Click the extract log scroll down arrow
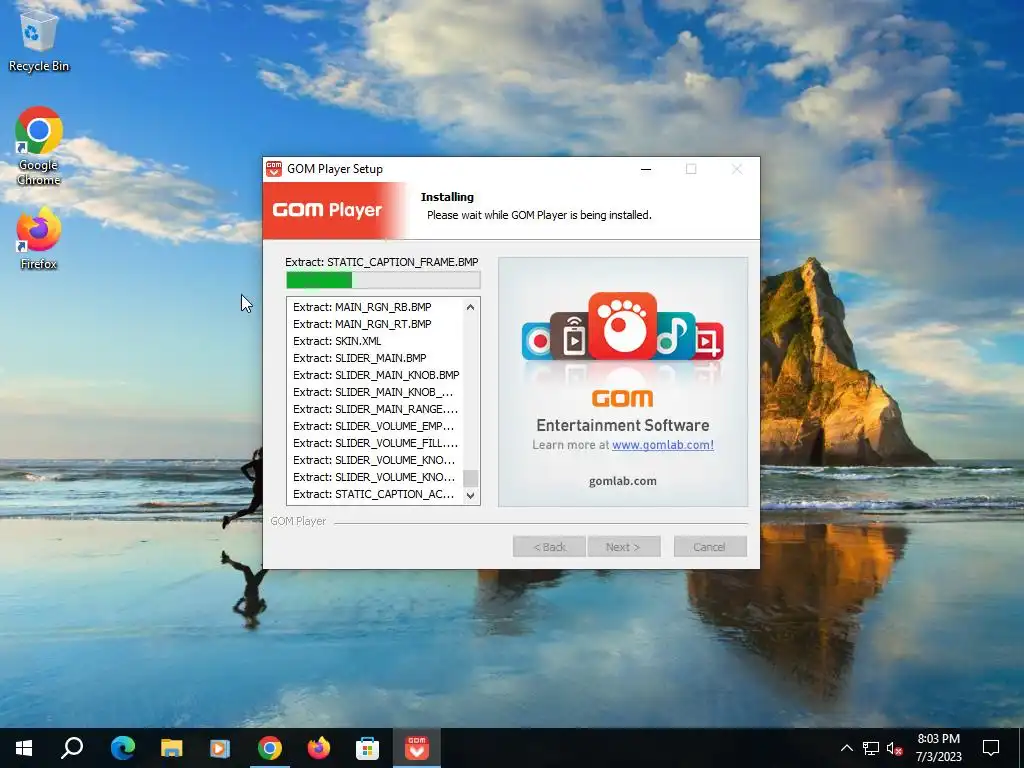Image resolution: width=1024 pixels, height=768 pixels. pos(470,496)
